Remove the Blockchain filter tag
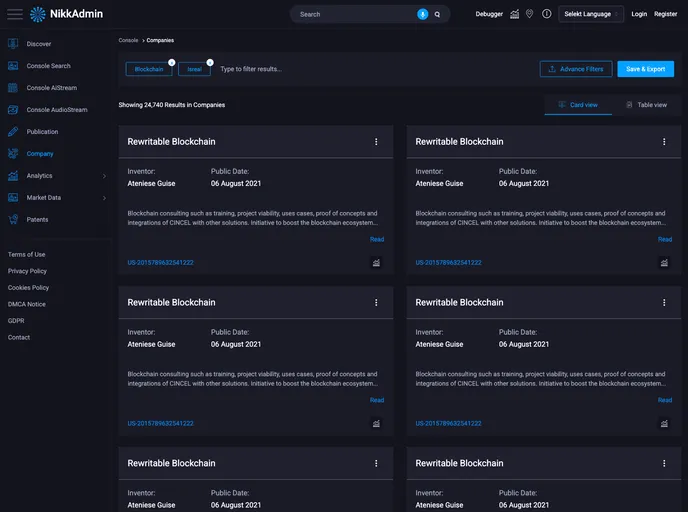 tap(171, 62)
